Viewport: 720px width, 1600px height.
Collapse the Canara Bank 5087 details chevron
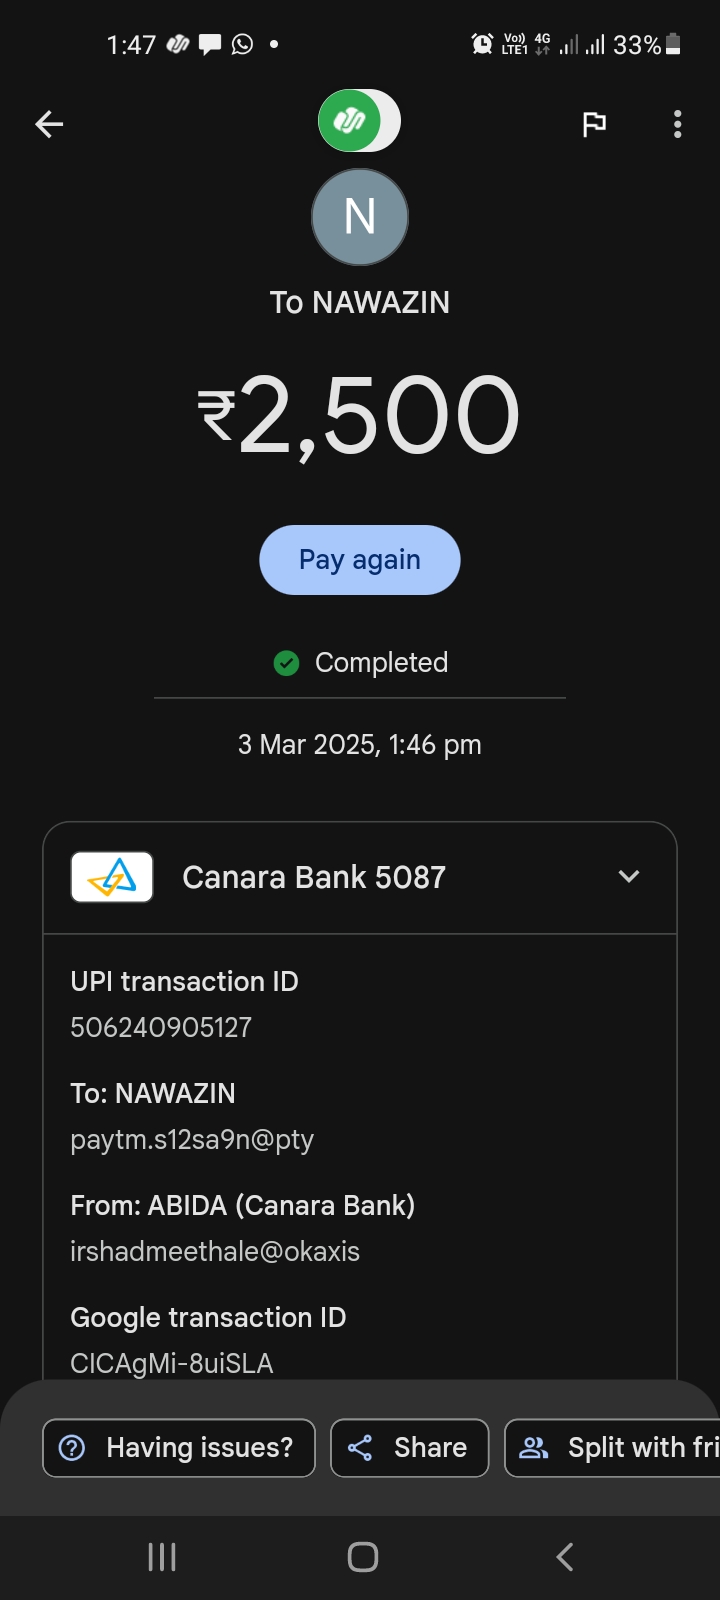pos(628,877)
